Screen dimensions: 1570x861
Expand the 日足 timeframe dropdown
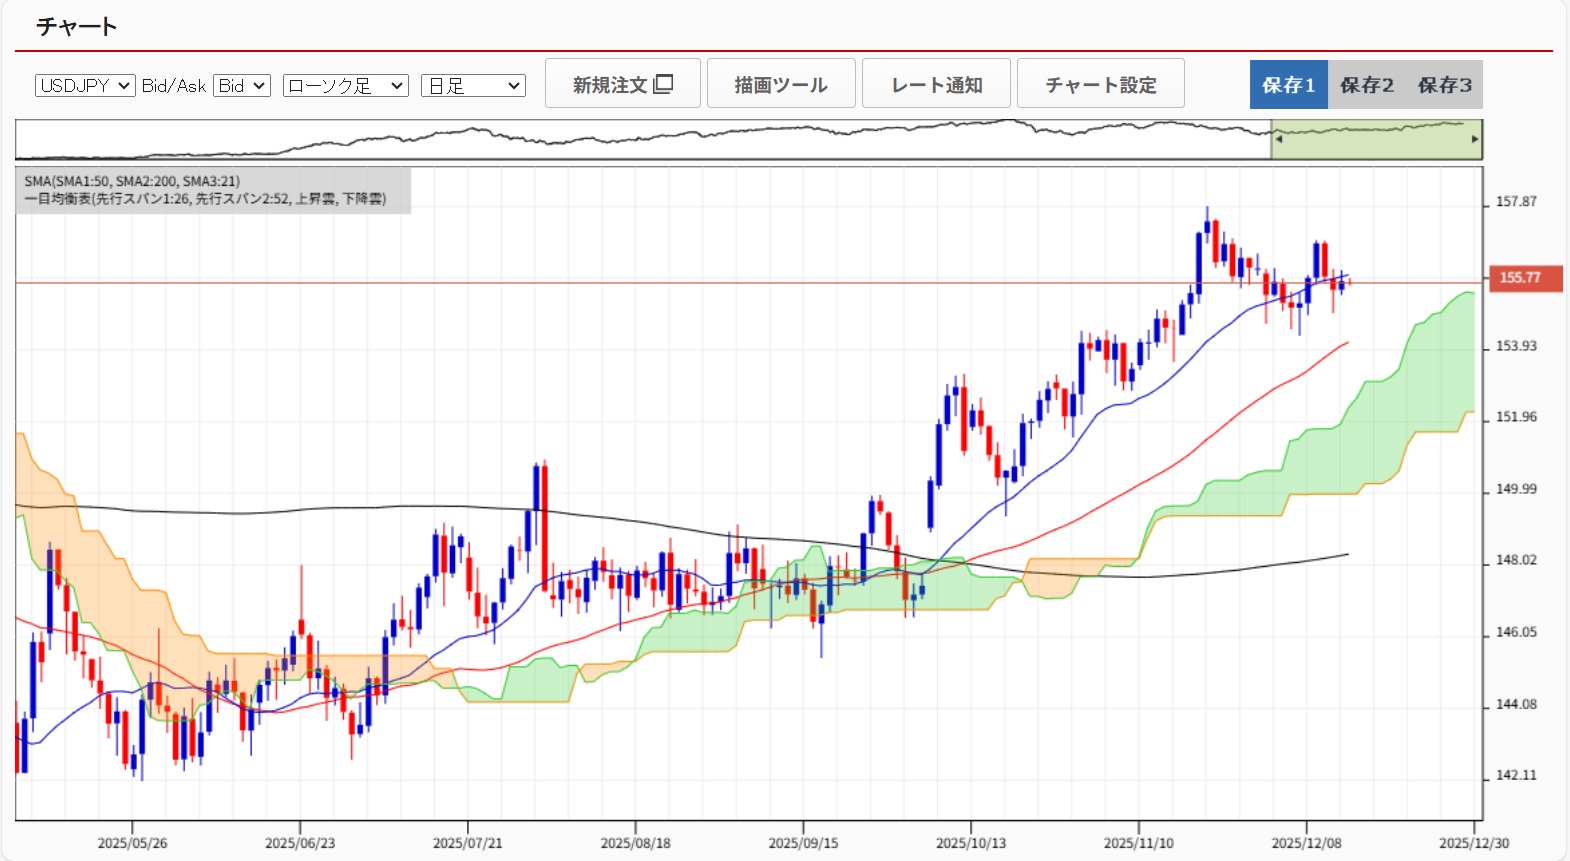coord(473,86)
